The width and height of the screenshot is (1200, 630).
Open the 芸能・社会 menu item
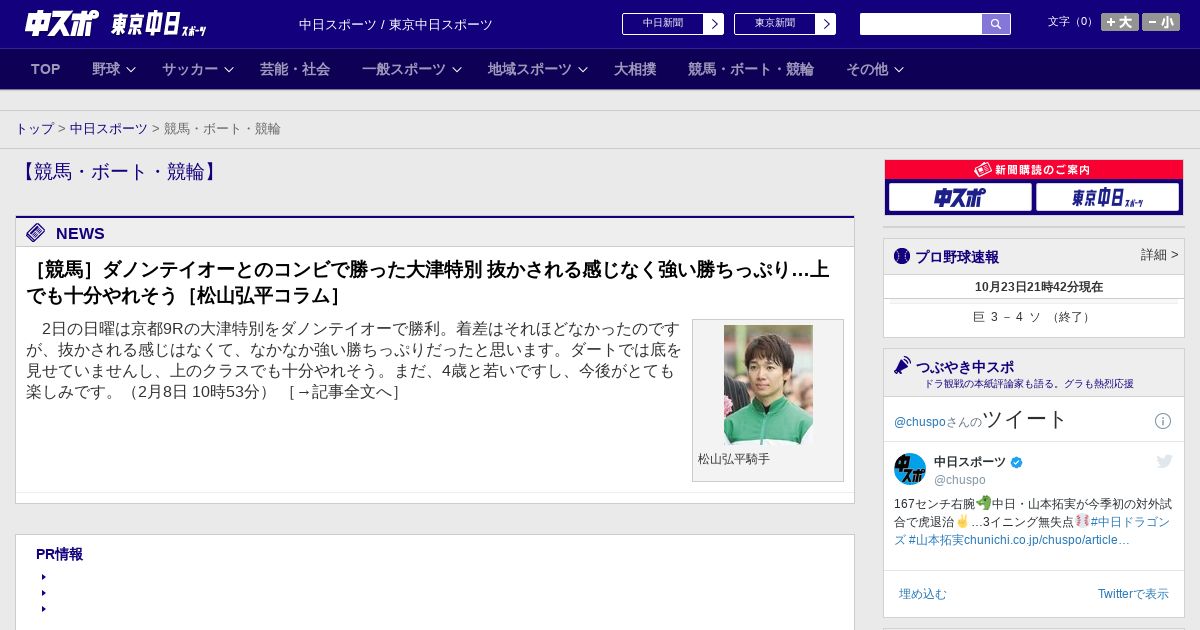(295, 69)
